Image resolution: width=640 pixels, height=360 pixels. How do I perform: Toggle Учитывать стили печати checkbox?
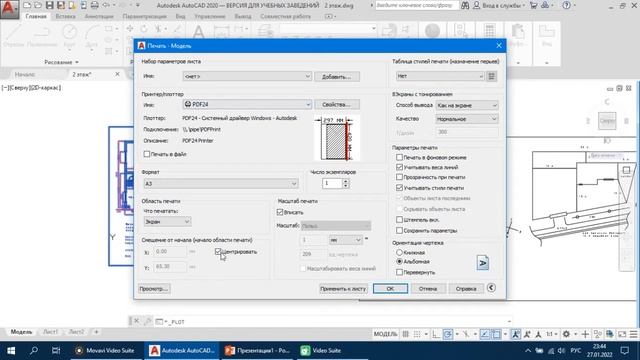pyautogui.click(x=399, y=188)
